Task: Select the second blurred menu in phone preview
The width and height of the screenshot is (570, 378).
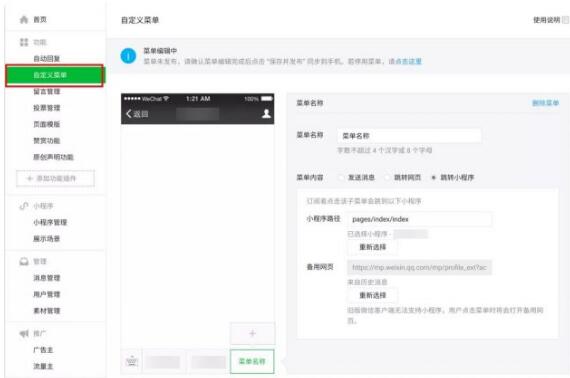Action: pyautogui.click(x=208, y=362)
